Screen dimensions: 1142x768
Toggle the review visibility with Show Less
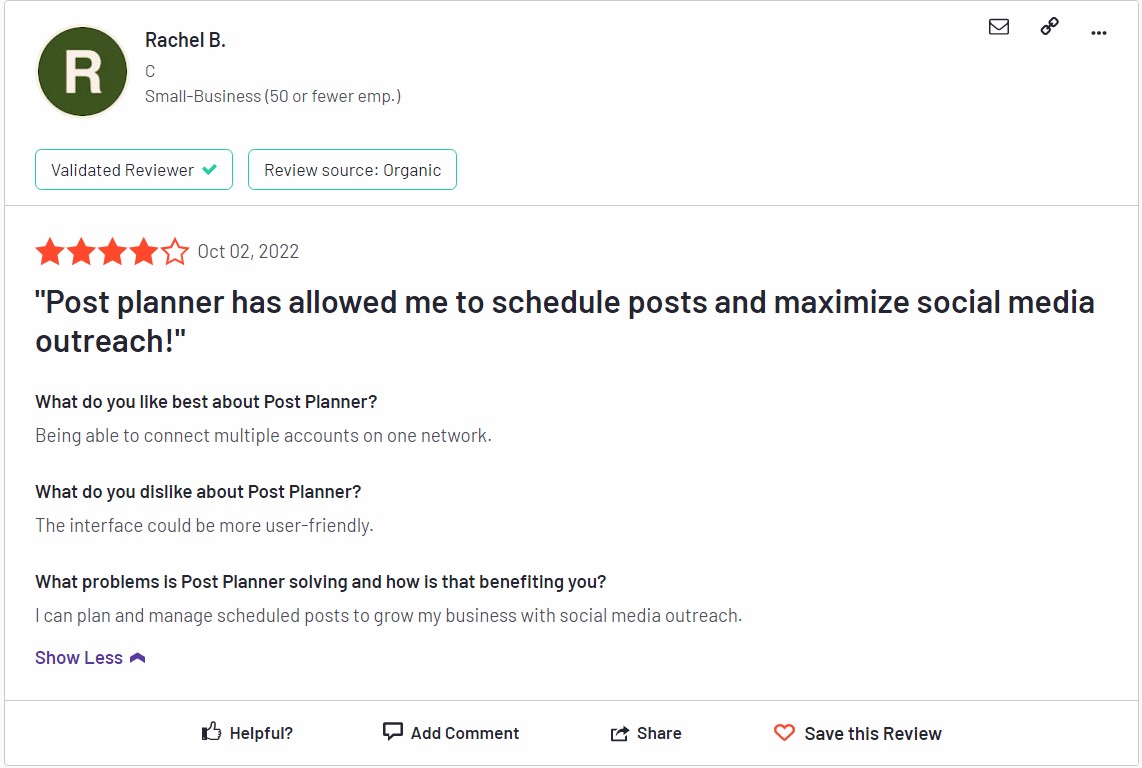(78, 657)
